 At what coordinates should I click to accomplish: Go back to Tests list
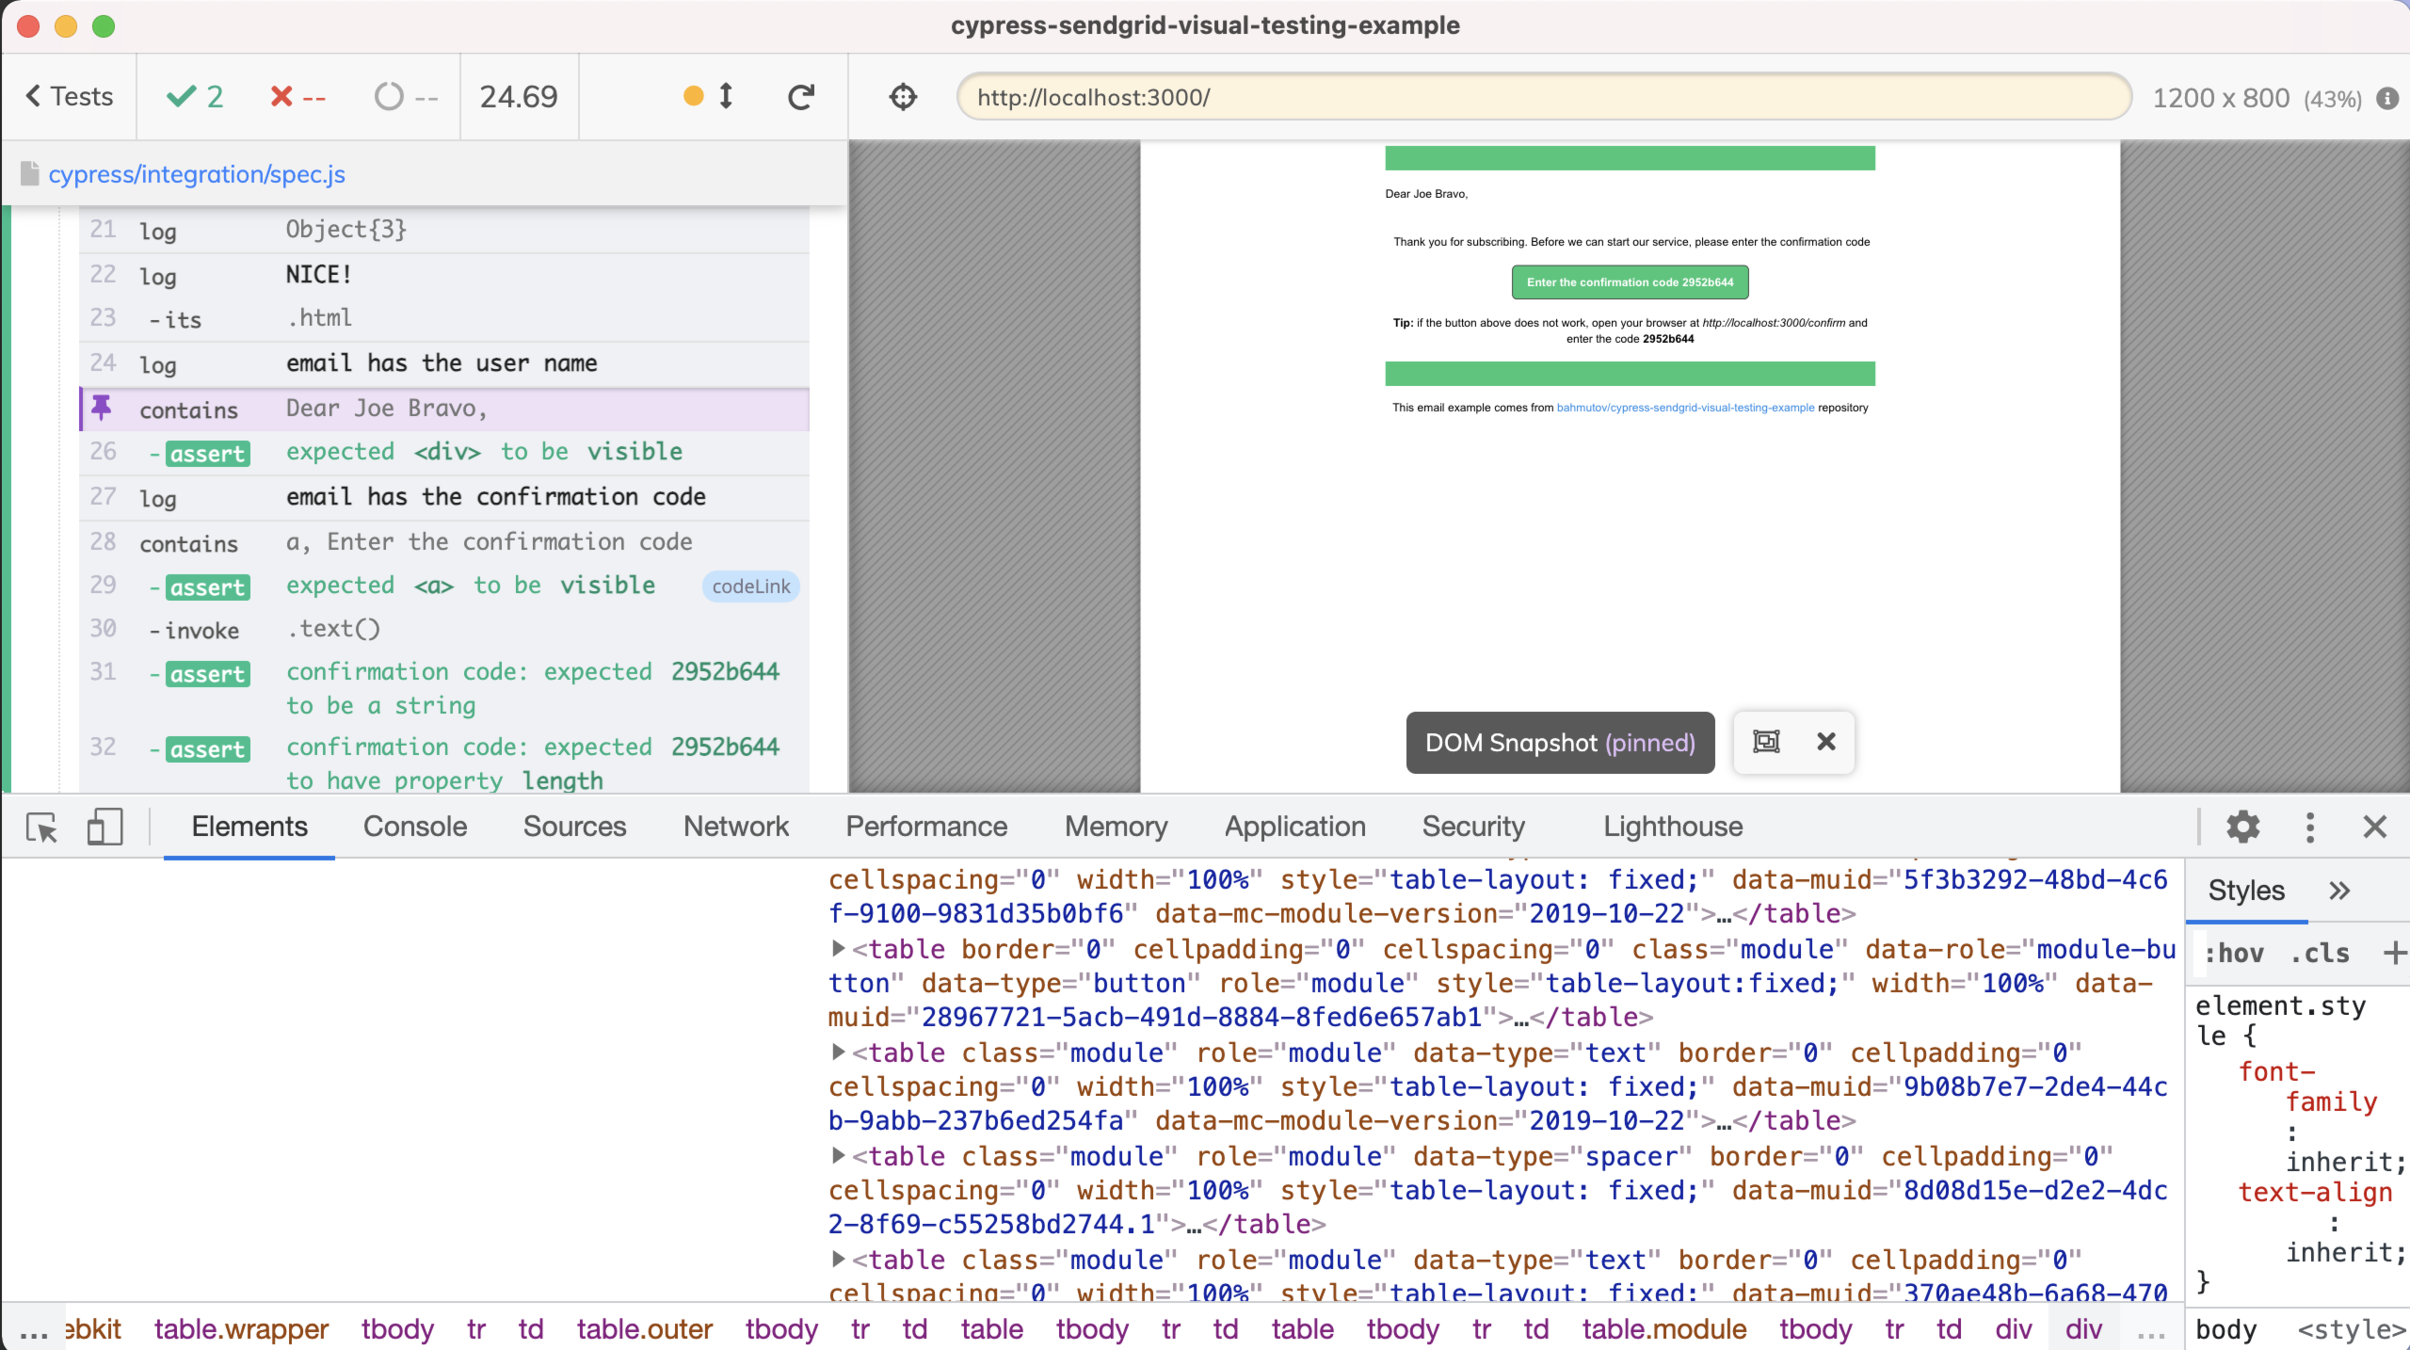click(x=69, y=96)
